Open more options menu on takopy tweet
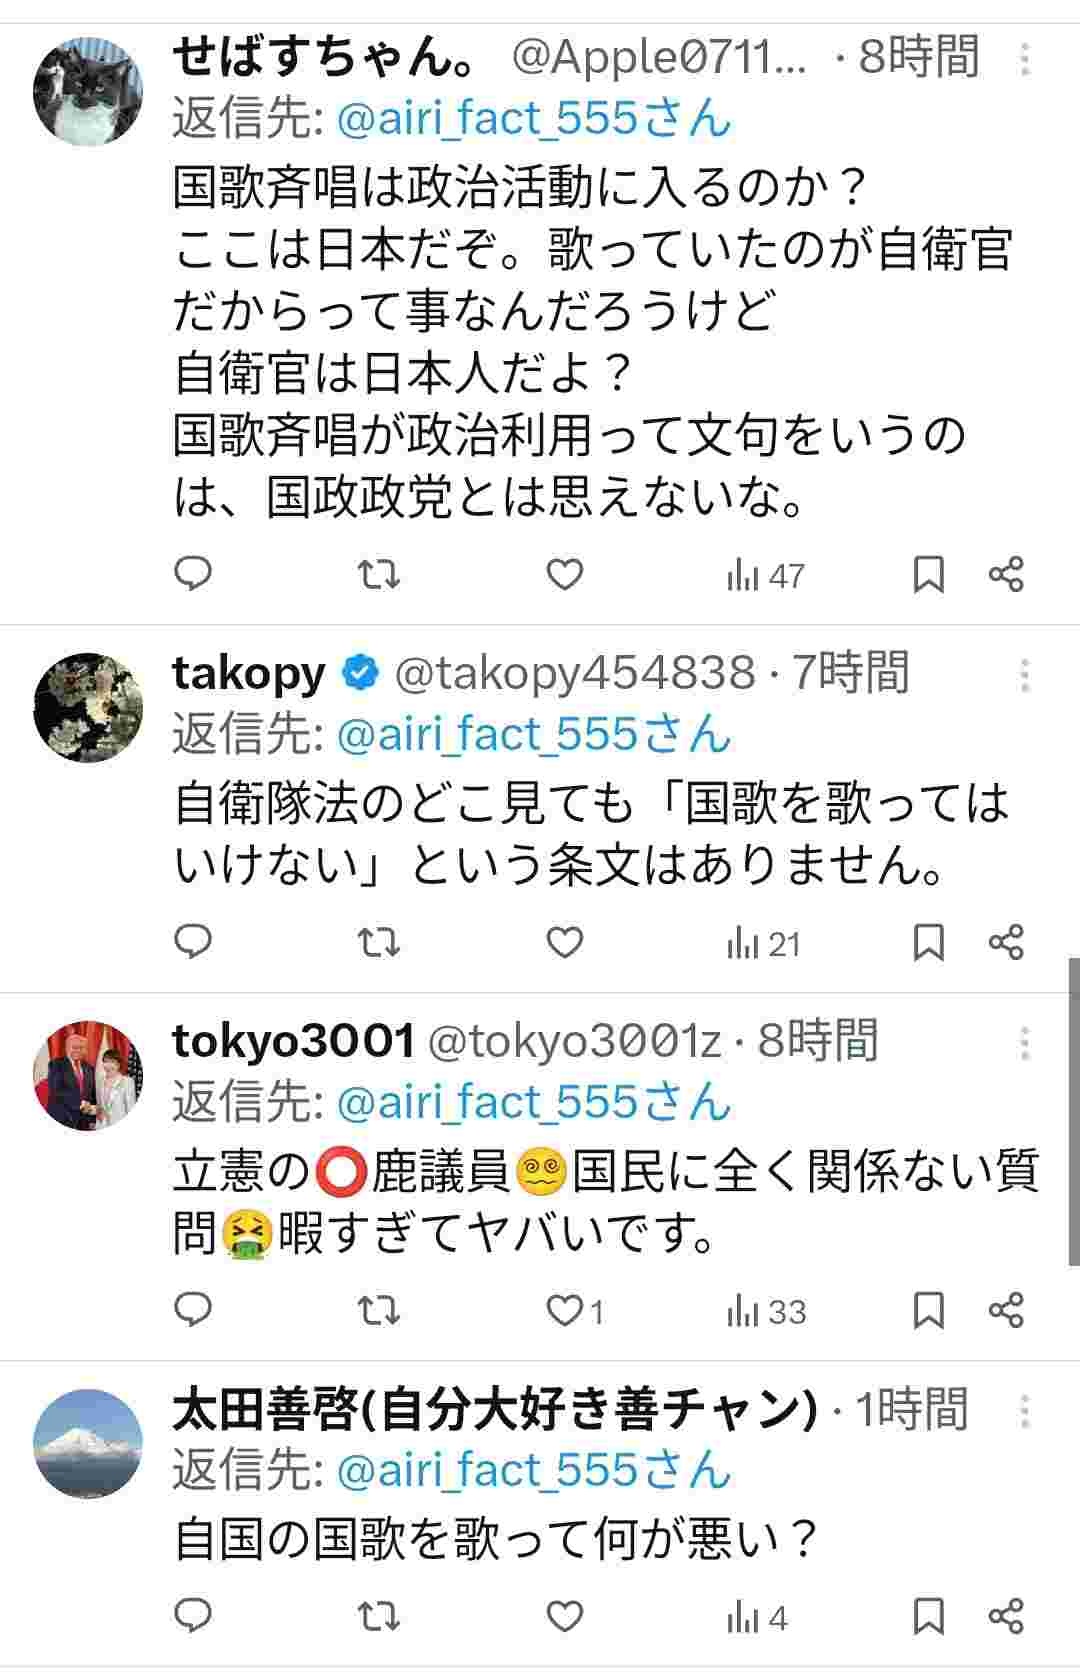1080x1674 pixels. click(1025, 675)
